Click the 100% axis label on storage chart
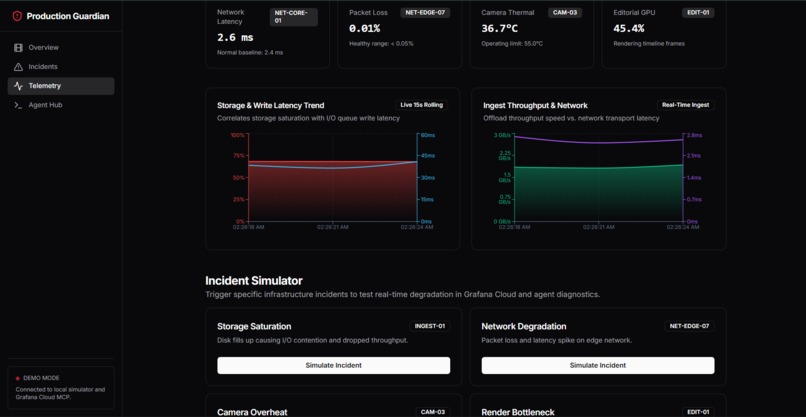This screenshot has height=417, width=806. [237, 135]
